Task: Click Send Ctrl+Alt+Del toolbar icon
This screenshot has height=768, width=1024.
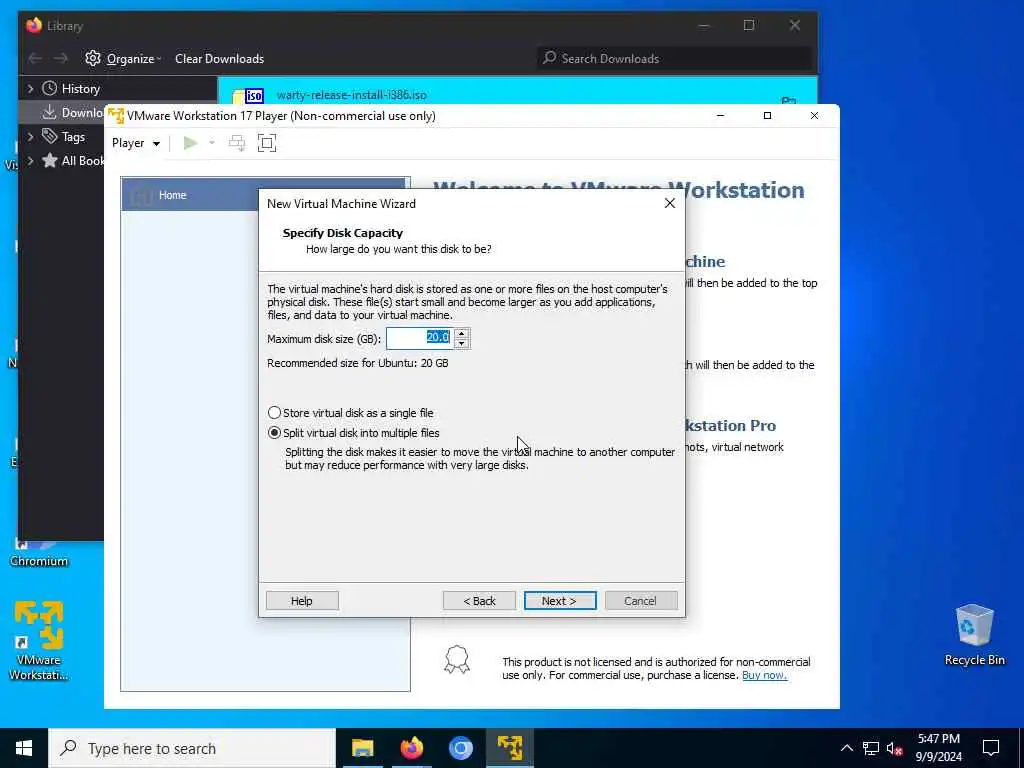Action: (x=237, y=143)
